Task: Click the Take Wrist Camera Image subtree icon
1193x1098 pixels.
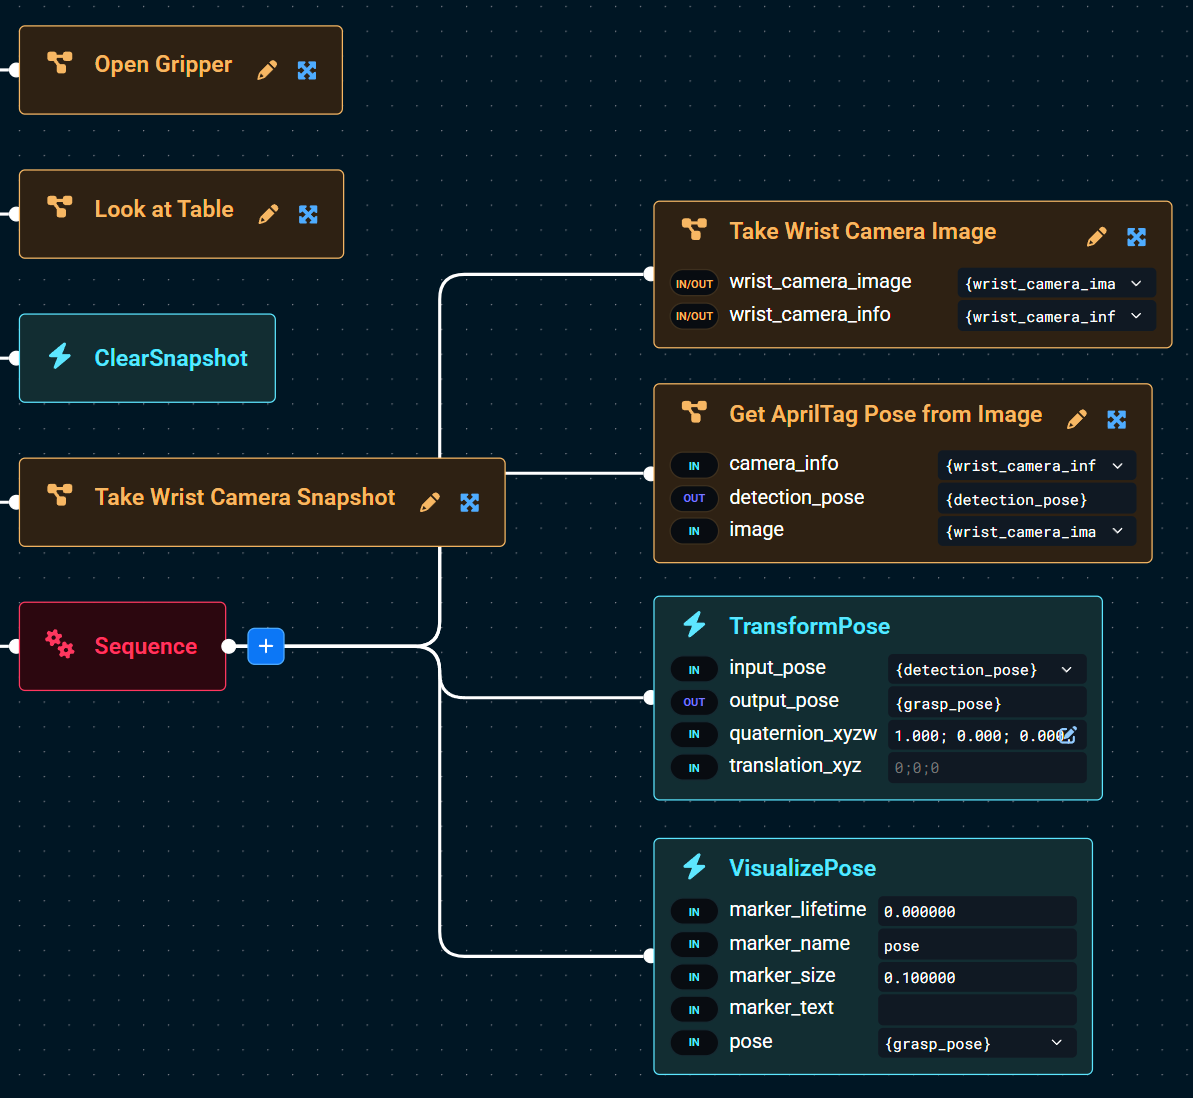Action: tap(694, 228)
